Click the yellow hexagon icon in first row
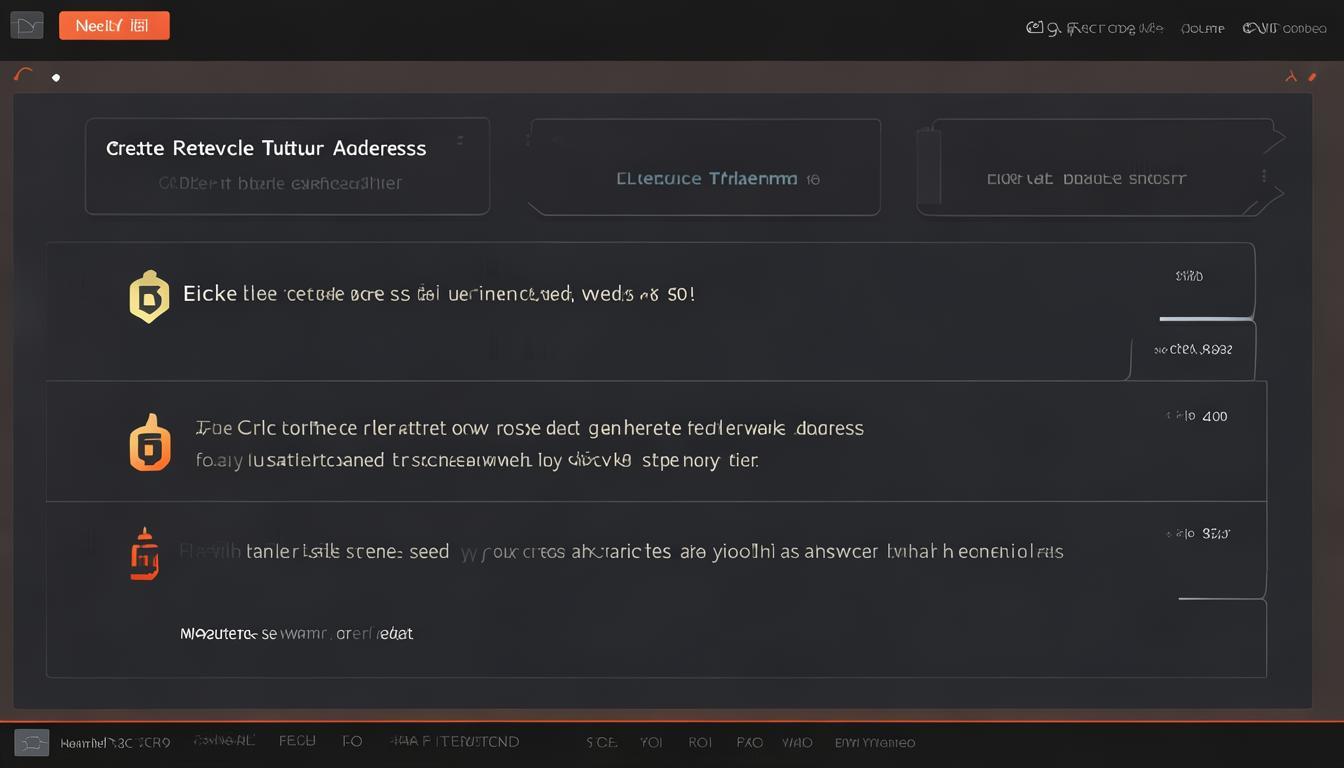The image size is (1344, 768). 149,296
